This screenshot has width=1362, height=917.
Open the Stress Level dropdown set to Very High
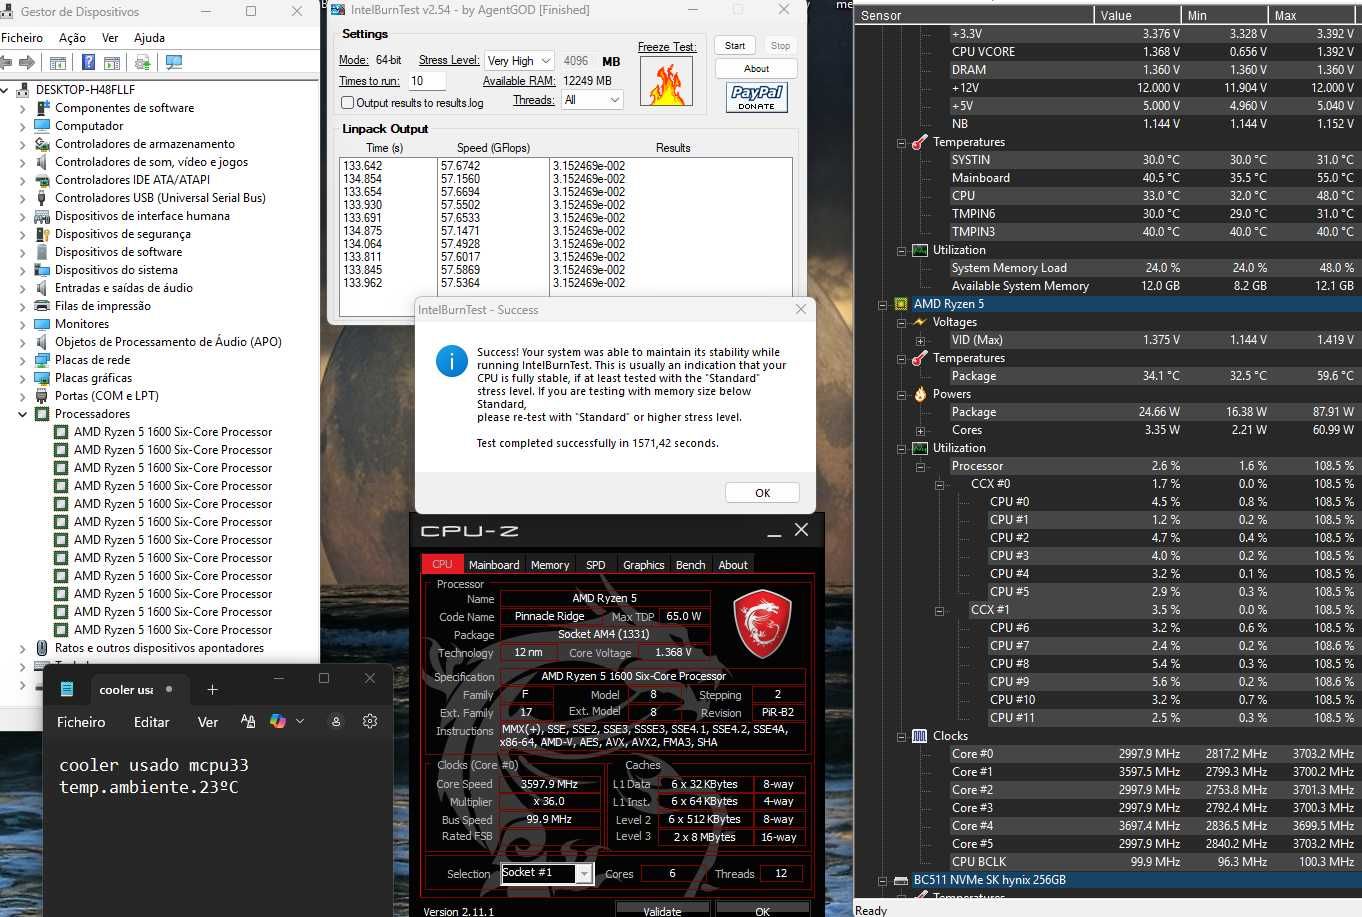pos(519,61)
